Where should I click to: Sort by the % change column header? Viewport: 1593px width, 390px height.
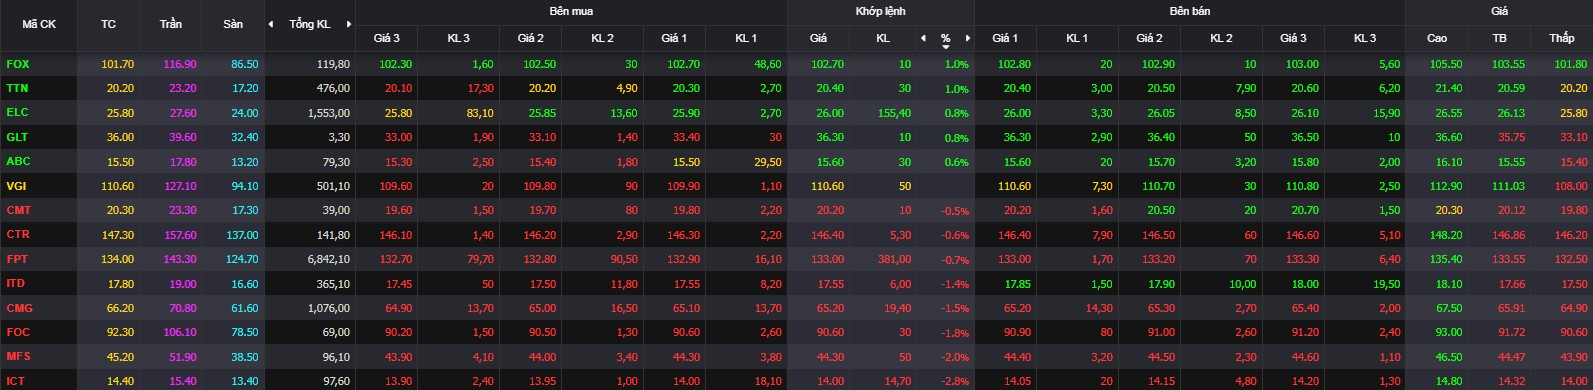(945, 38)
